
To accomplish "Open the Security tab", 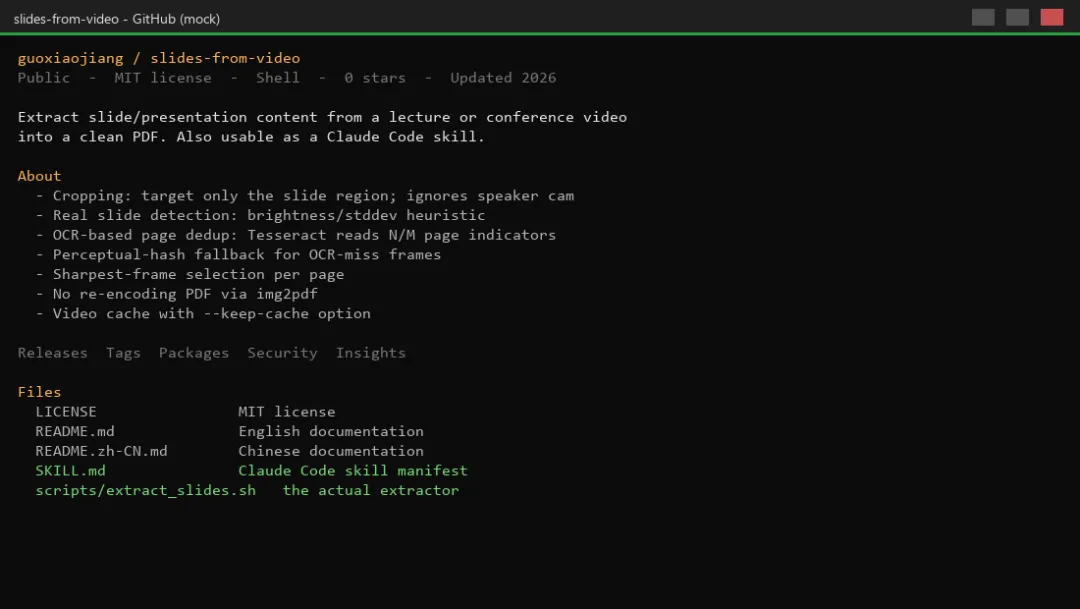I will 282,353.
